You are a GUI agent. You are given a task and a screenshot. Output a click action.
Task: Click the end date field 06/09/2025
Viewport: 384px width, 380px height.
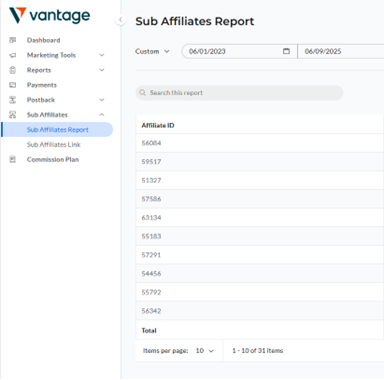coord(341,51)
